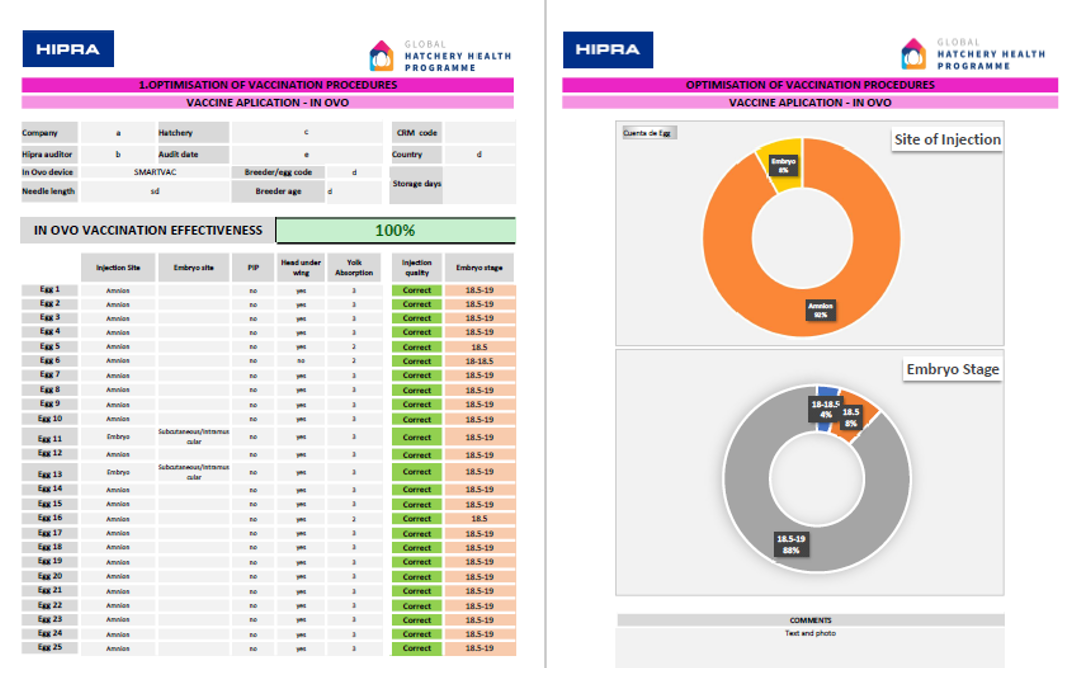
Task: Click the Injection quality column header
Action: (x=417, y=267)
